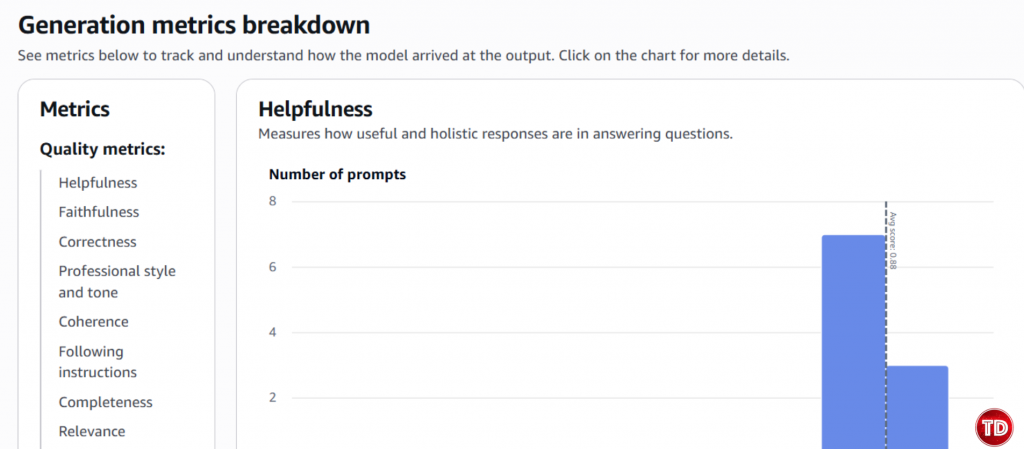
Task: Click the Avg score dashed line label
Action: pos(894,240)
